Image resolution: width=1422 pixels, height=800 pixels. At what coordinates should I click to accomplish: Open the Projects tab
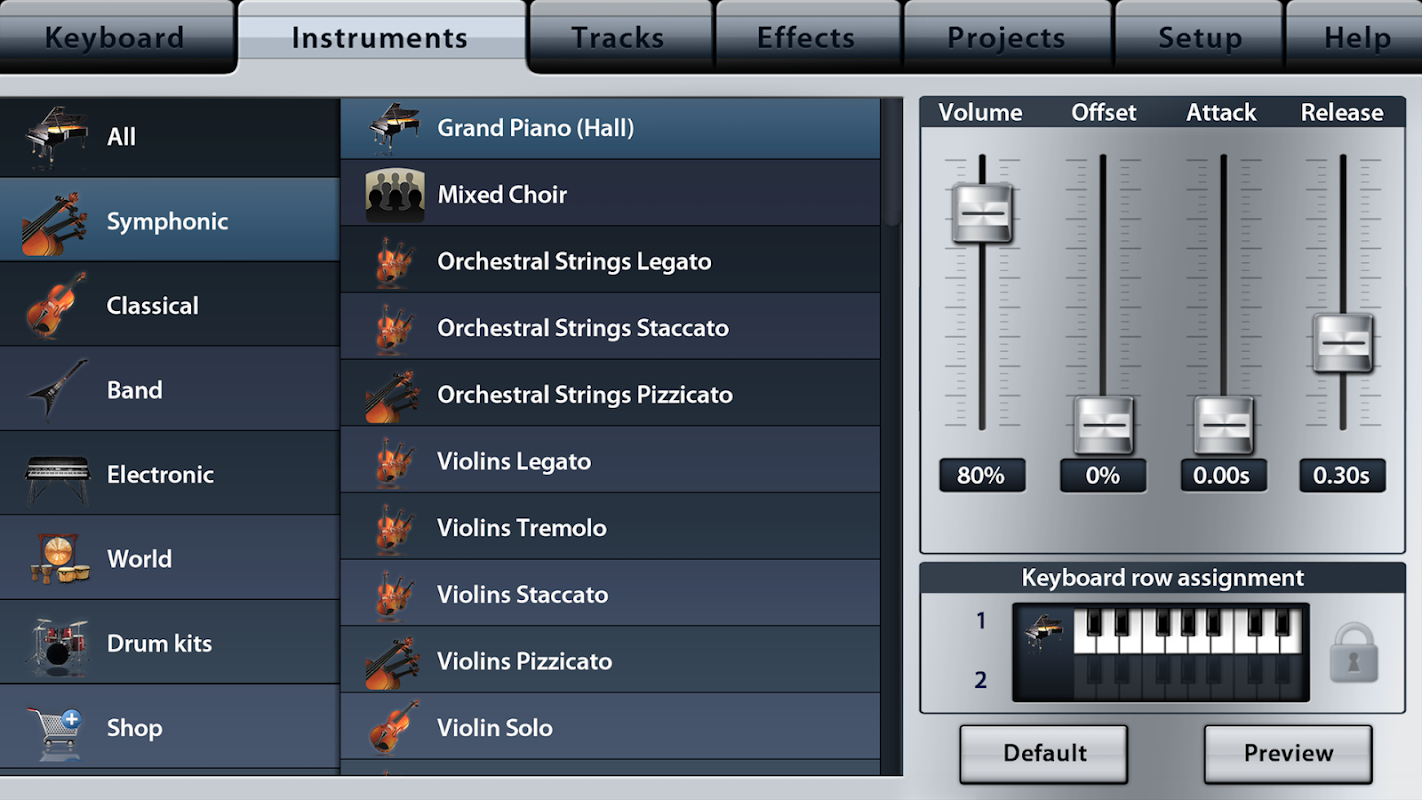click(1006, 37)
